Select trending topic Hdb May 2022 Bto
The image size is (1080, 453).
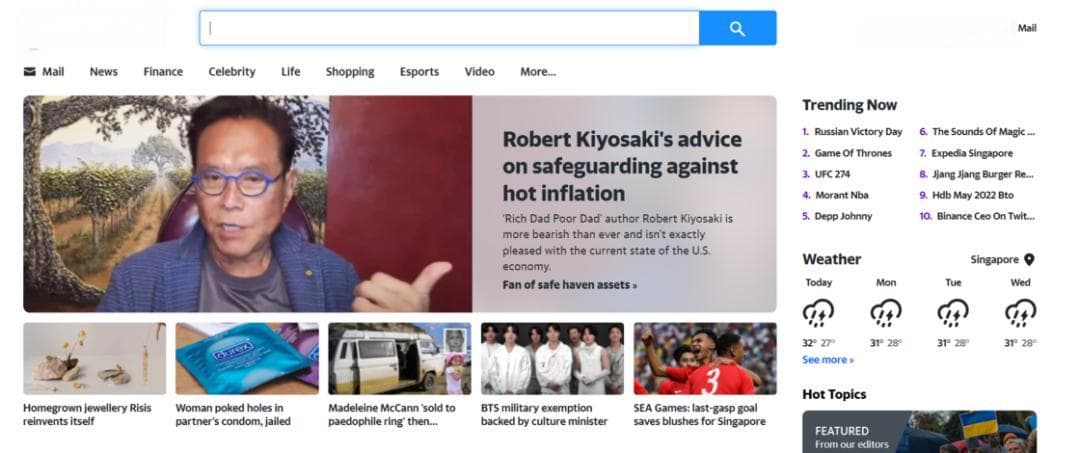[x=973, y=195]
